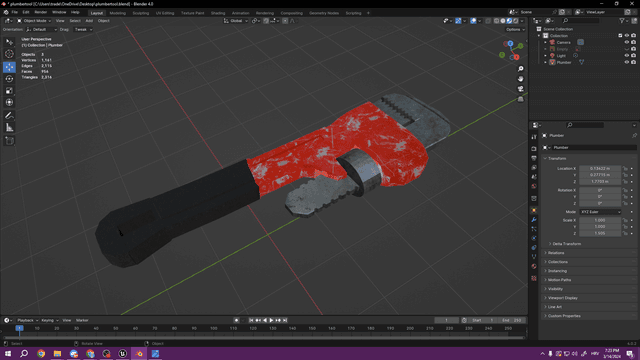Hide the Camera object via eye icon

(627, 42)
